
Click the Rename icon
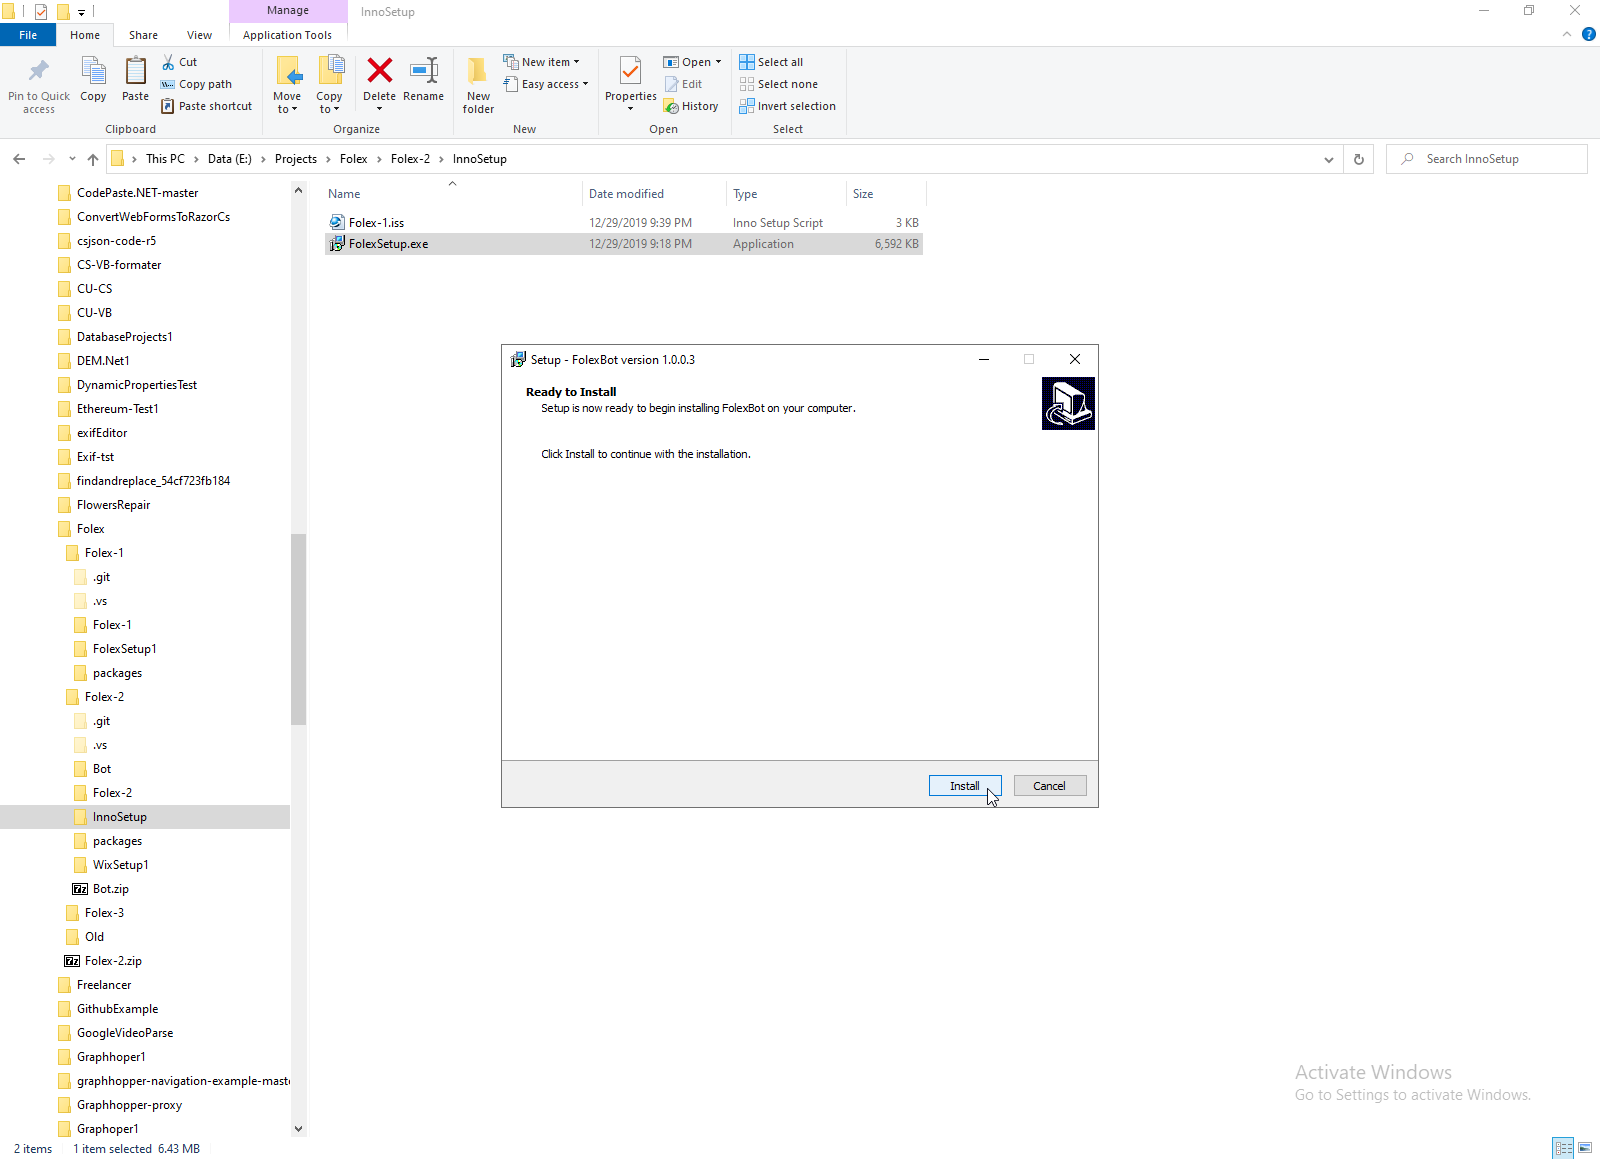pos(424,70)
